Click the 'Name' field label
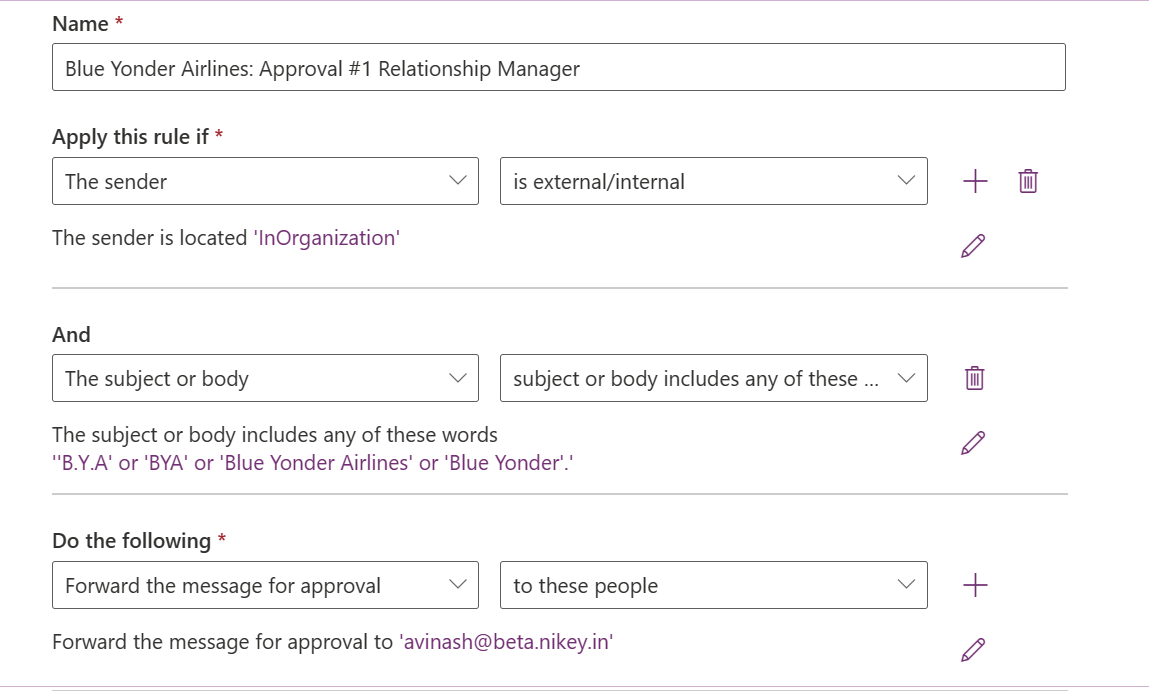1149x691 pixels. coord(80,24)
